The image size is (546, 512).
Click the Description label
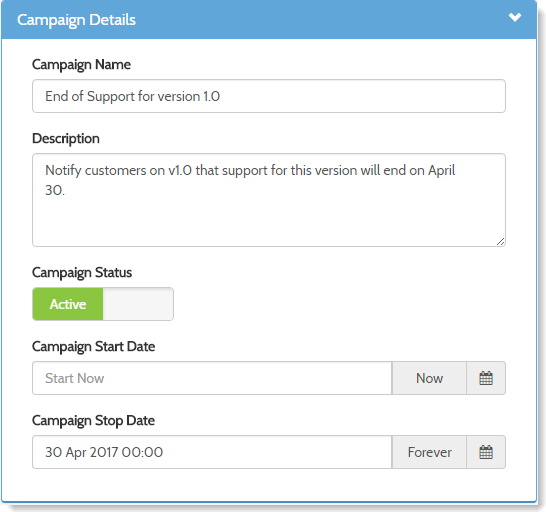[66, 139]
